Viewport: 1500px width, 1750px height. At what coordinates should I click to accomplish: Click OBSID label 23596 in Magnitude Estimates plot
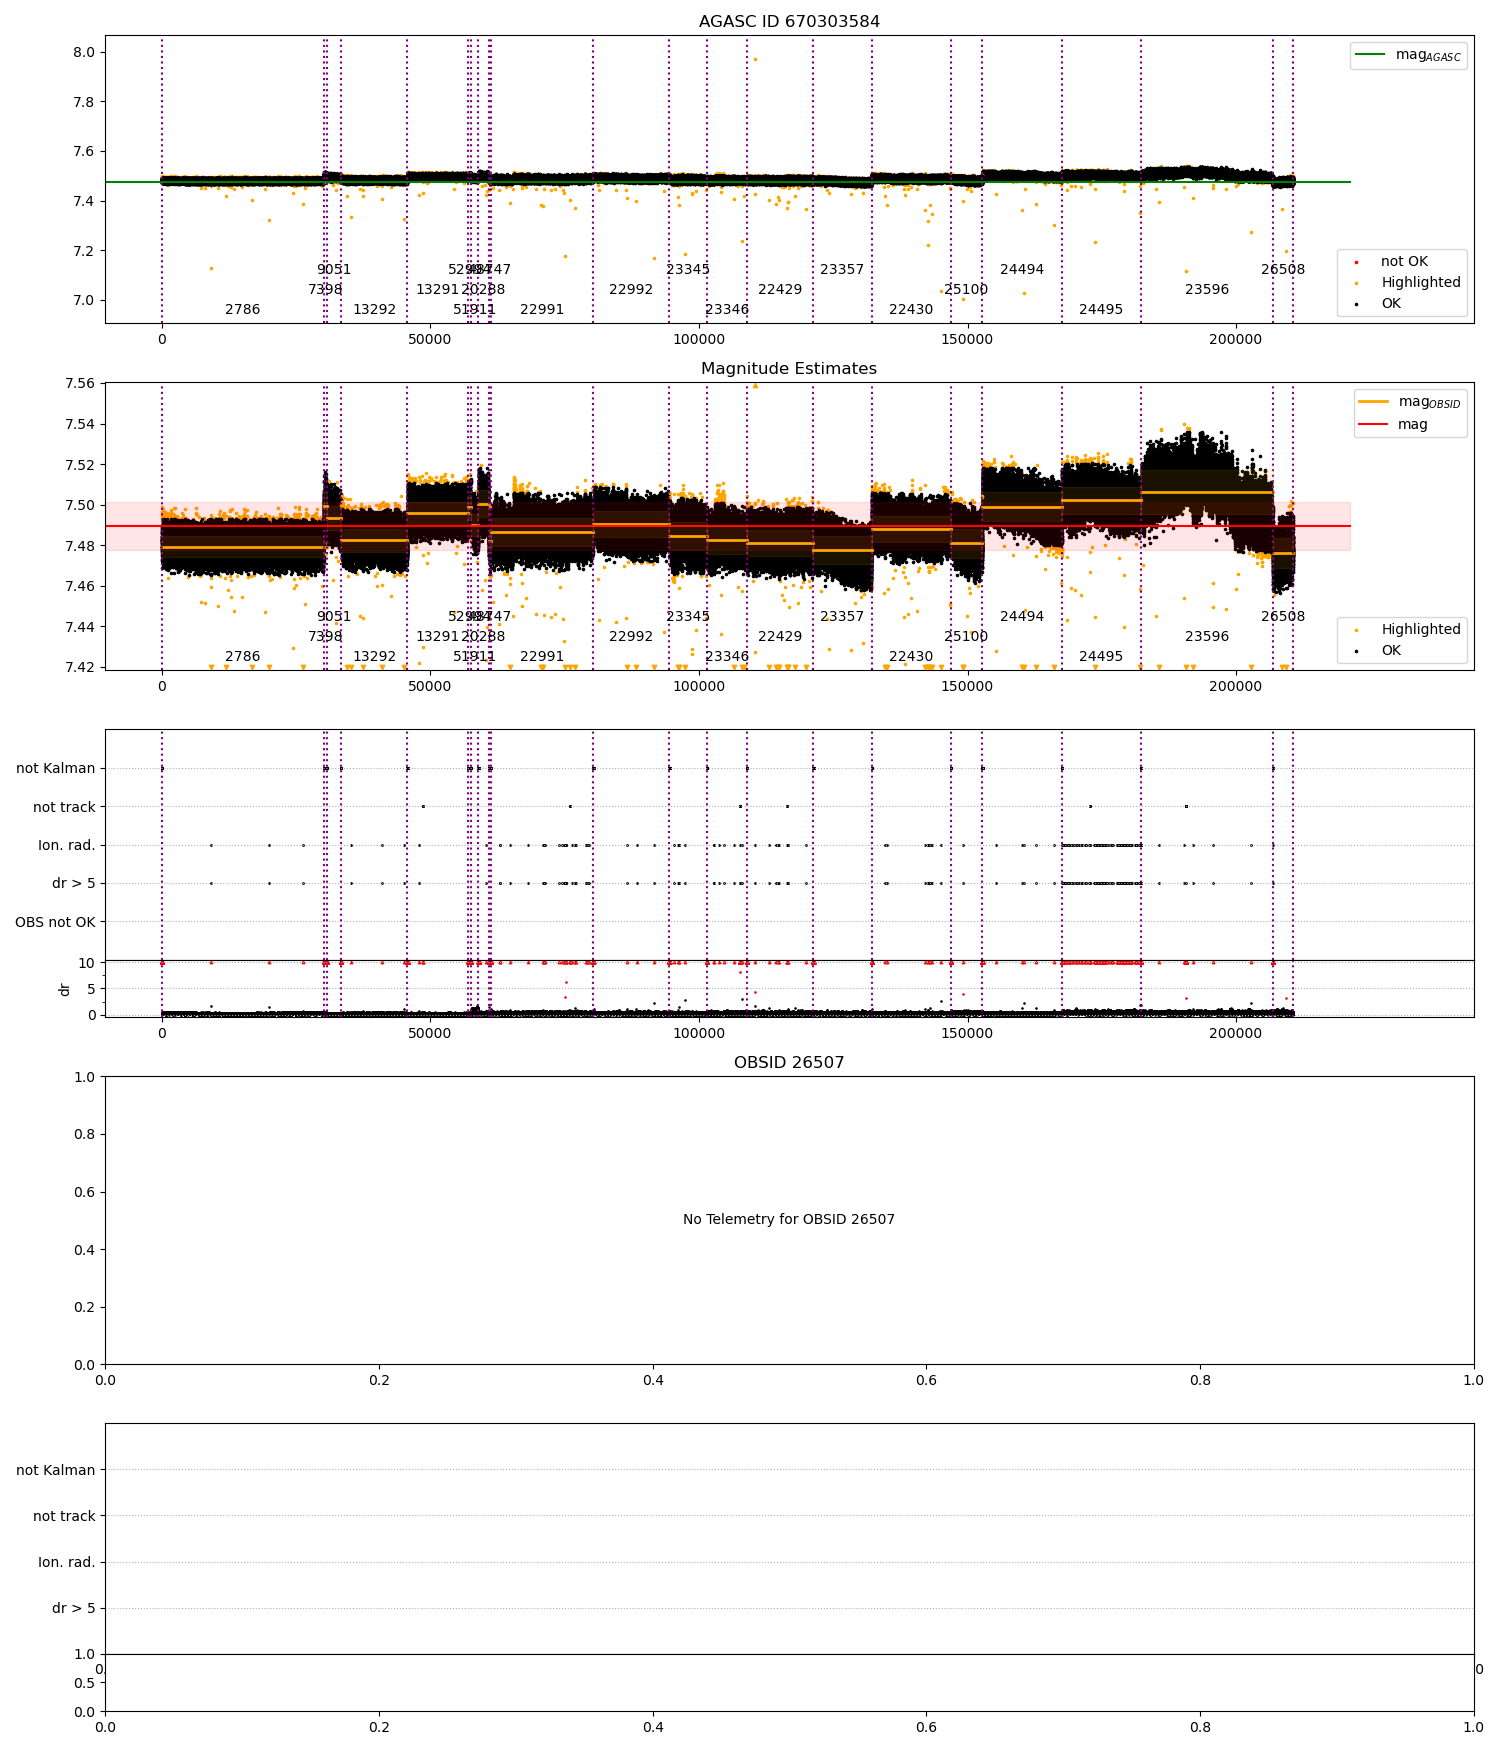[x=1207, y=637]
